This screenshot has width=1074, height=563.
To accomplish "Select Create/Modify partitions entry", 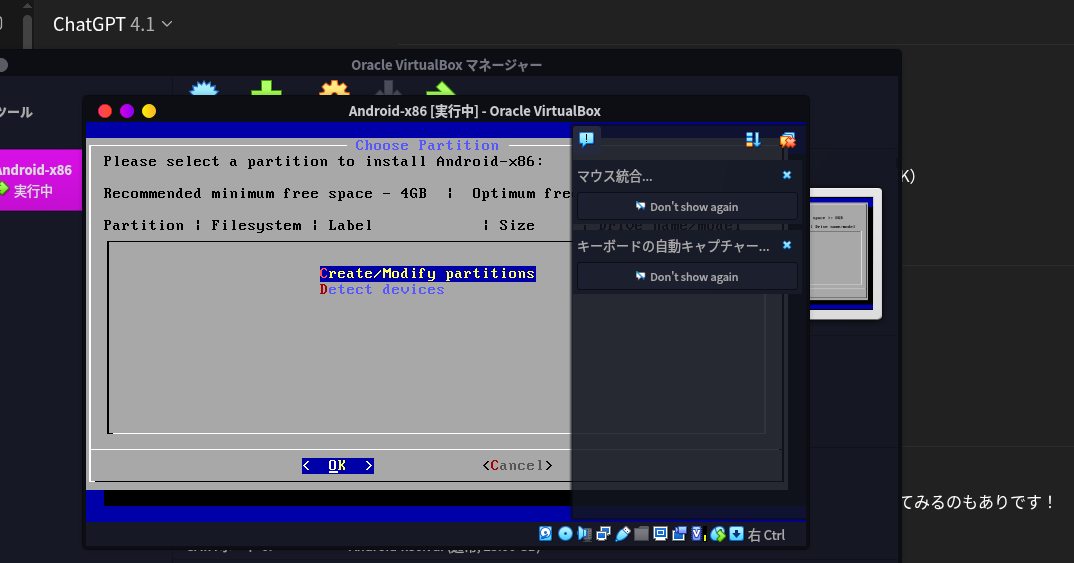I will coord(427,273).
